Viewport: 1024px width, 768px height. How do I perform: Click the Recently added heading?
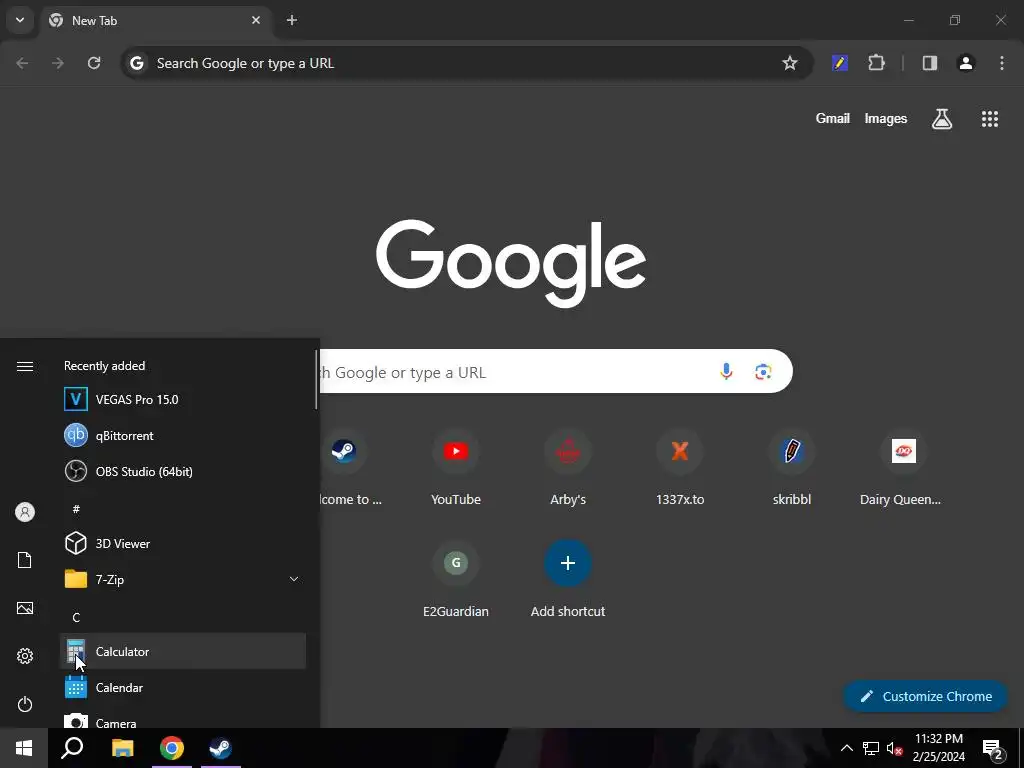point(104,366)
